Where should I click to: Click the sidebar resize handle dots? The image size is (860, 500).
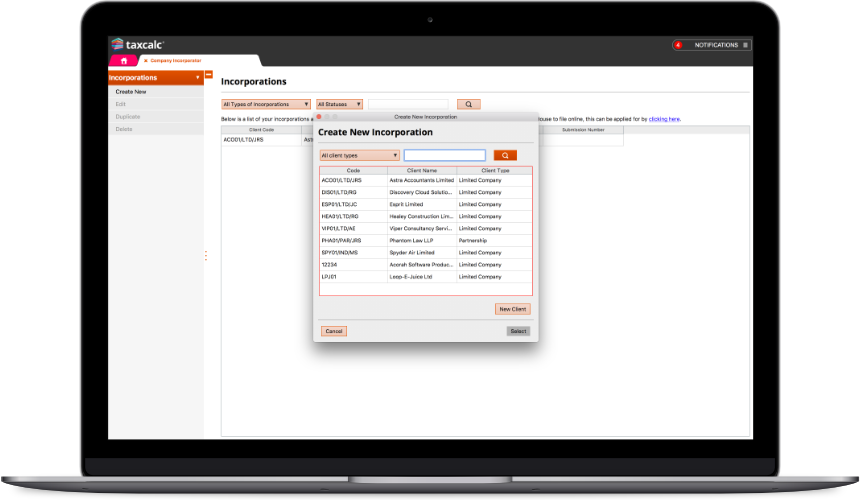click(x=206, y=255)
